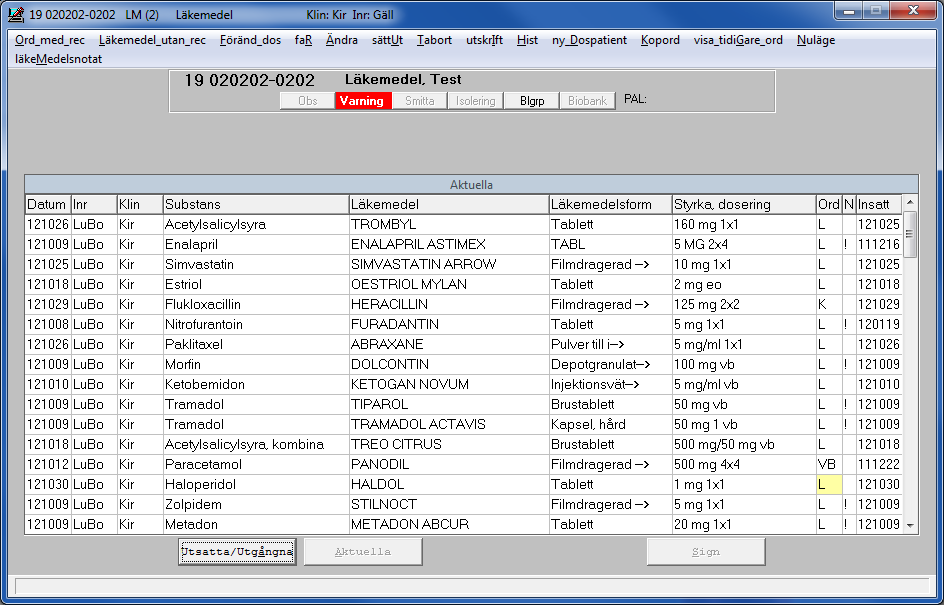Click the VB order cell for PANODIL
Viewport: 944px width, 605px height.
point(830,464)
